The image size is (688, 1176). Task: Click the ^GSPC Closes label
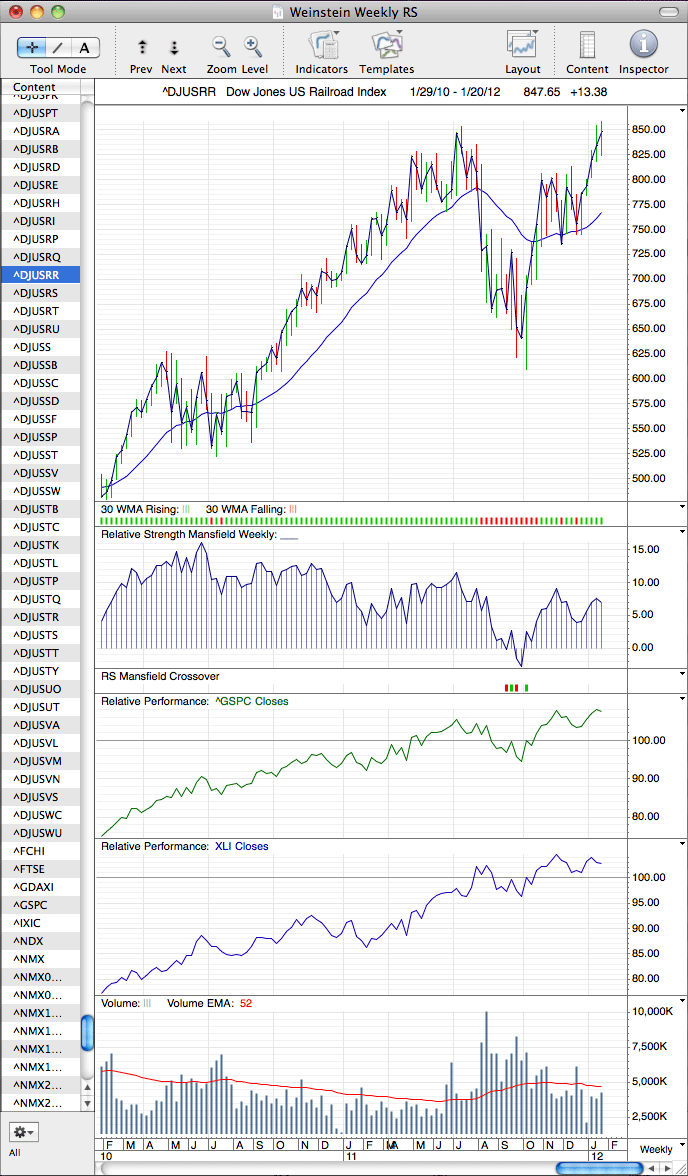tap(251, 701)
